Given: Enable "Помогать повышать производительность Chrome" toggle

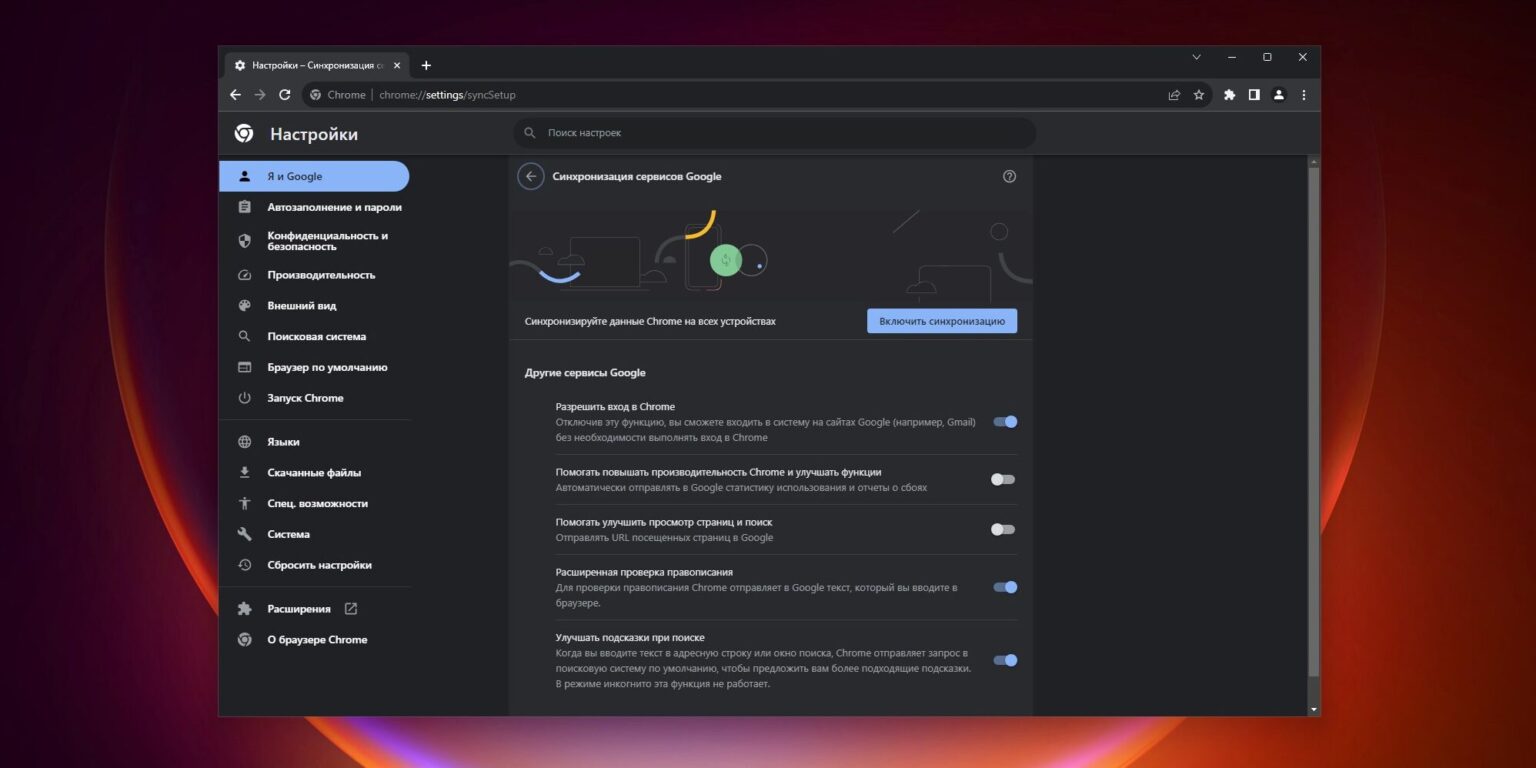Looking at the screenshot, I should (x=1003, y=480).
